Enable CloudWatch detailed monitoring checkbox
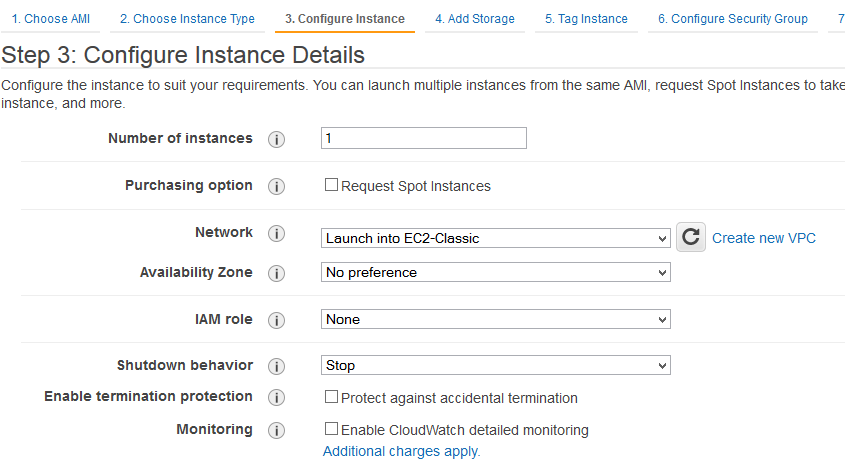Image resolution: width=845 pixels, height=466 pixels. [331, 429]
